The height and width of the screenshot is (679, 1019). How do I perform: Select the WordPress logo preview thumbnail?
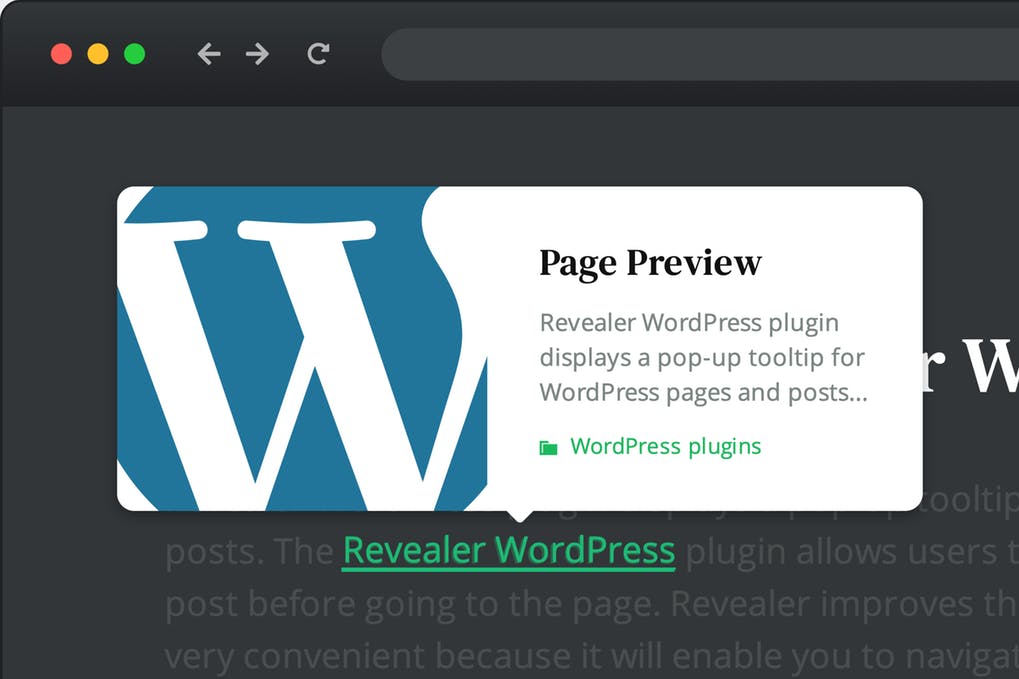point(302,348)
